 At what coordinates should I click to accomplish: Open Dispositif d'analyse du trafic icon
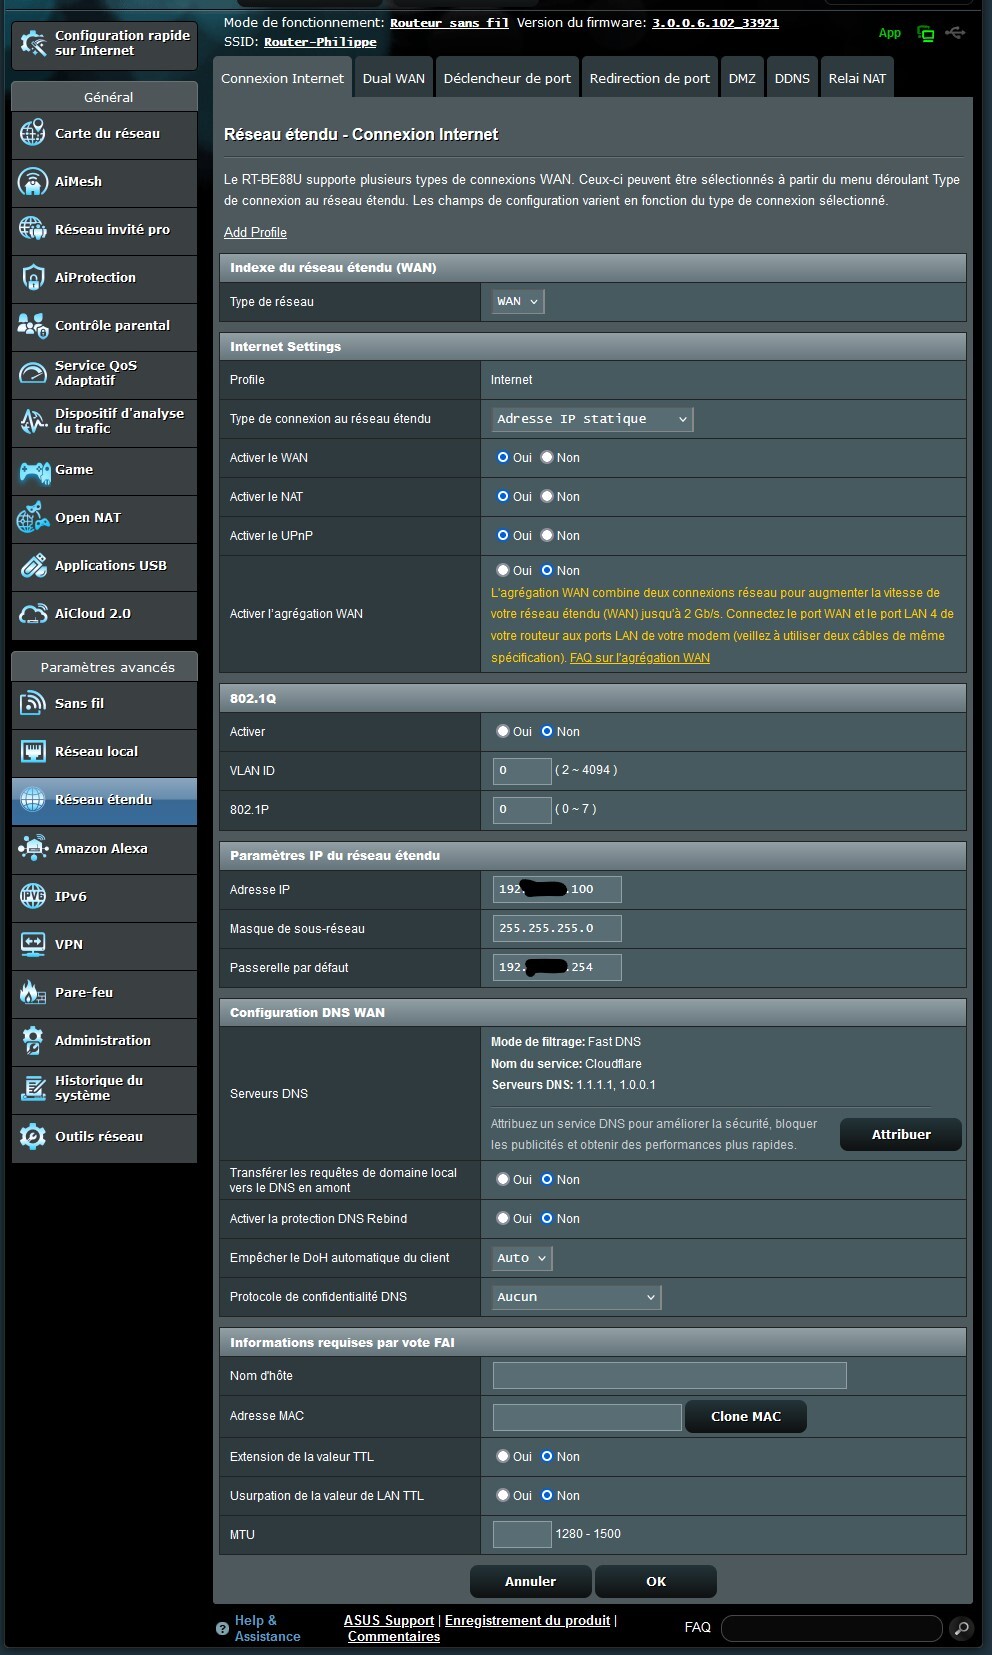click(x=33, y=421)
